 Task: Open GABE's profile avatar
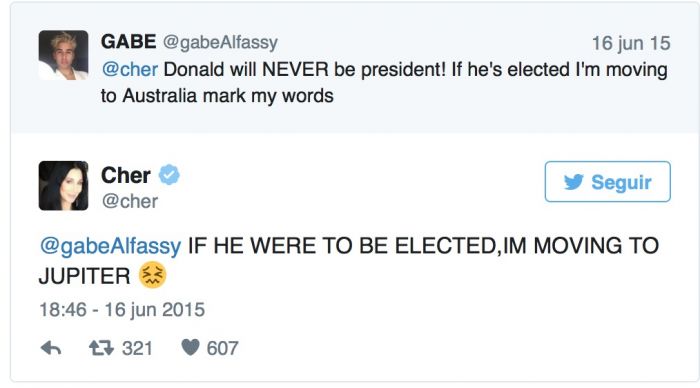point(63,55)
